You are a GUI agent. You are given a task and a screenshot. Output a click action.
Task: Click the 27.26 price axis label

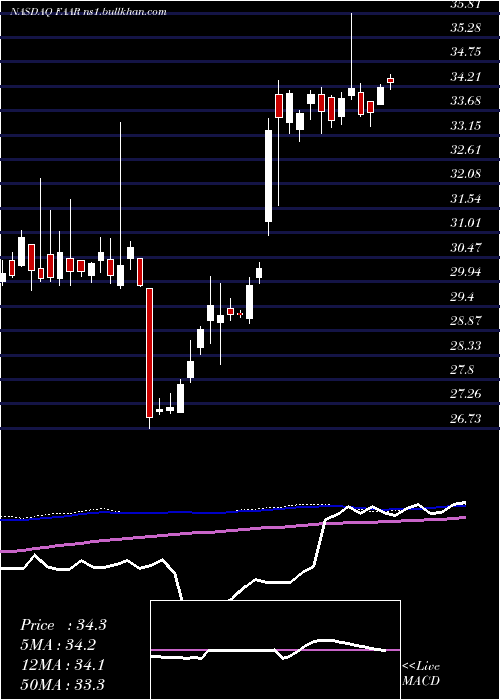(x=465, y=394)
